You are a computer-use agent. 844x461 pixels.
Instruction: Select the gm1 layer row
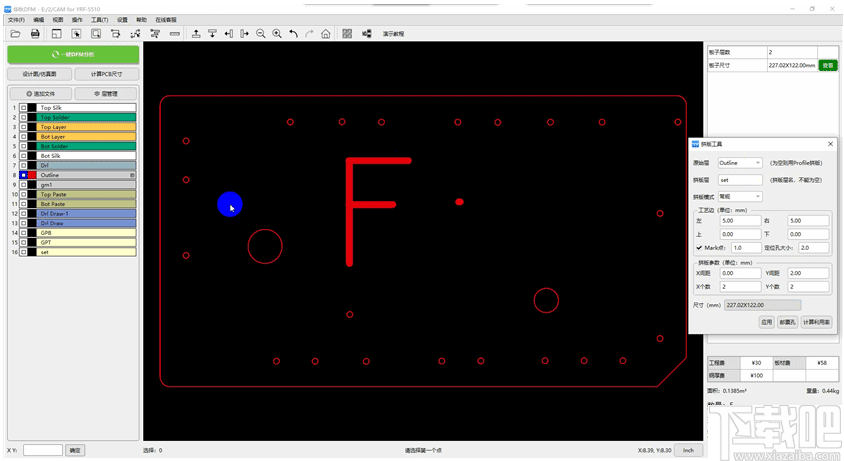click(x=86, y=185)
